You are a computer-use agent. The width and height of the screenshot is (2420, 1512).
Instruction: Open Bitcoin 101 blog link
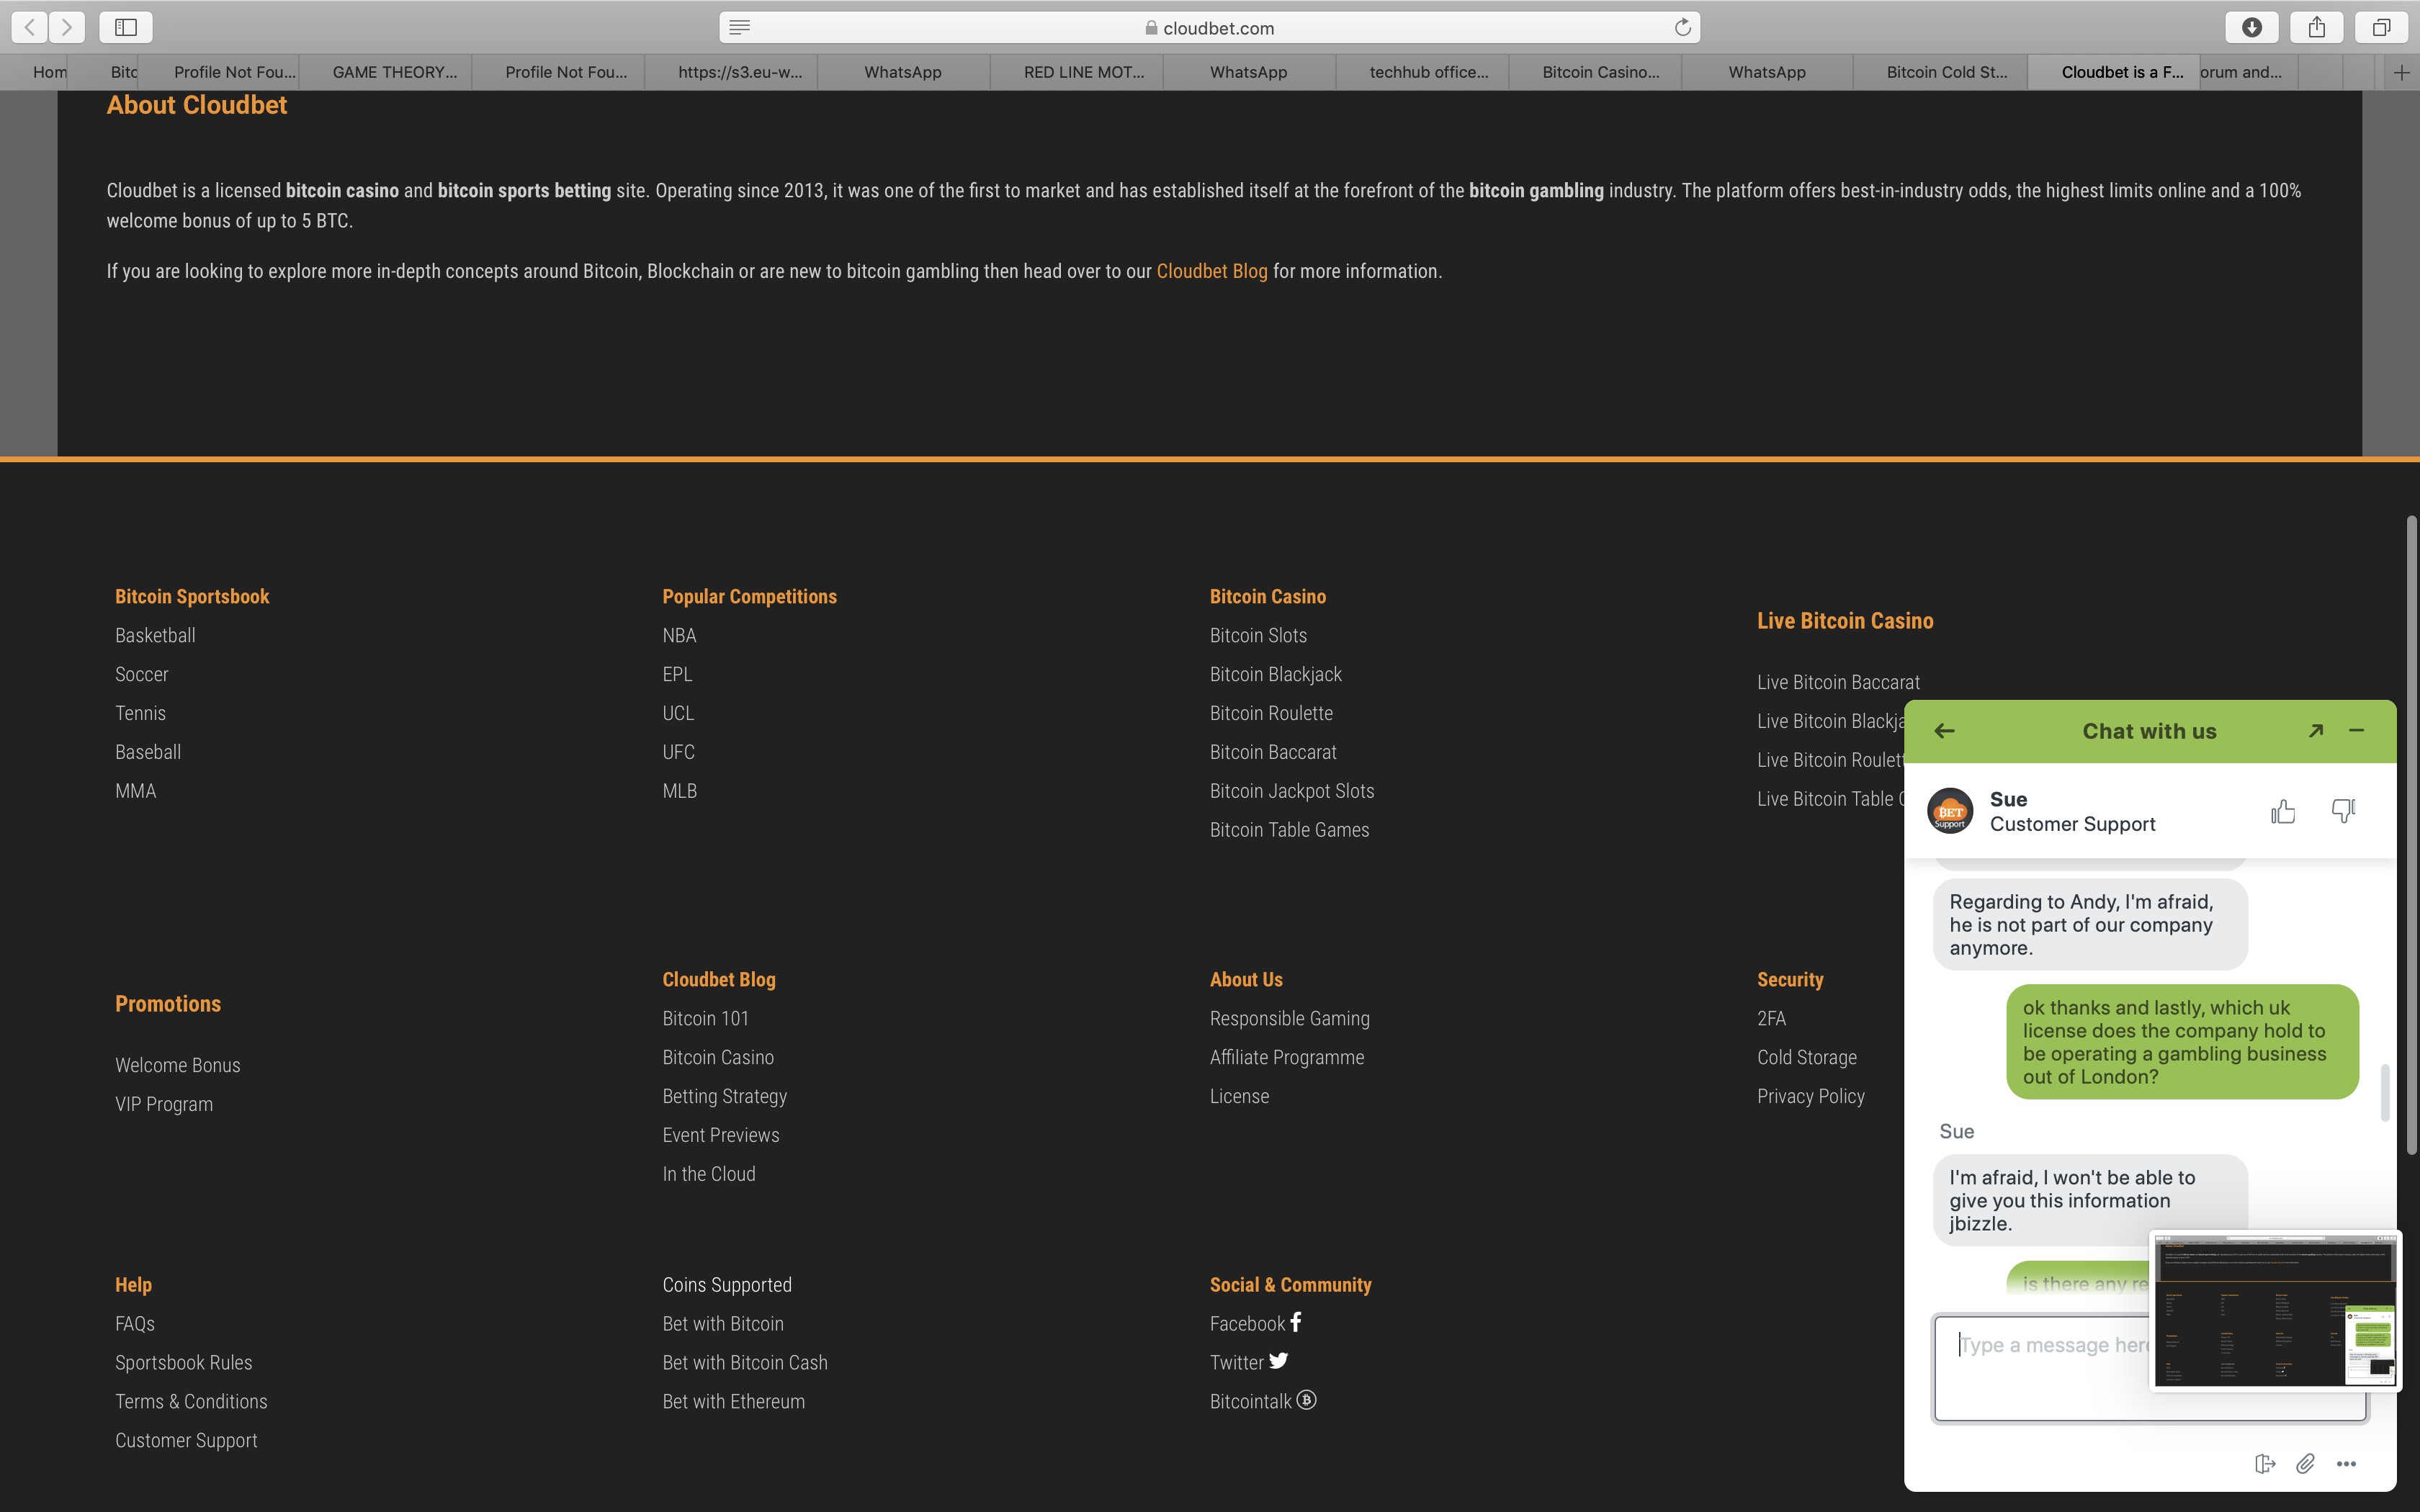(x=705, y=1018)
